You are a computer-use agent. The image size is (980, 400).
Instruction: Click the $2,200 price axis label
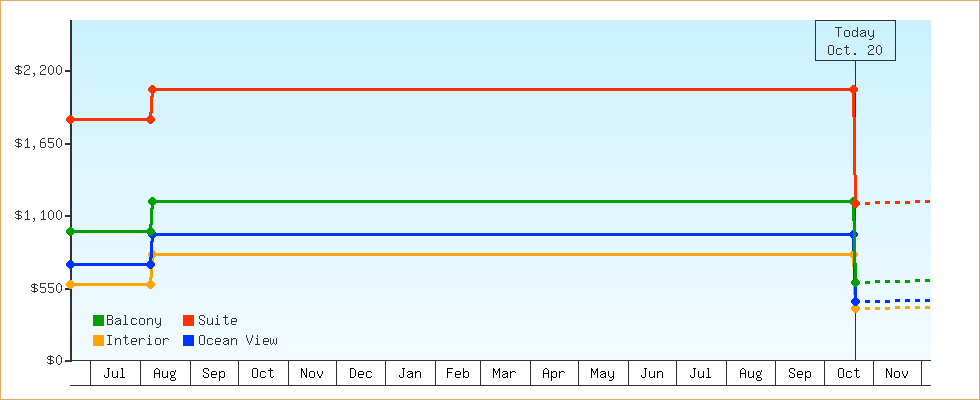(40, 71)
